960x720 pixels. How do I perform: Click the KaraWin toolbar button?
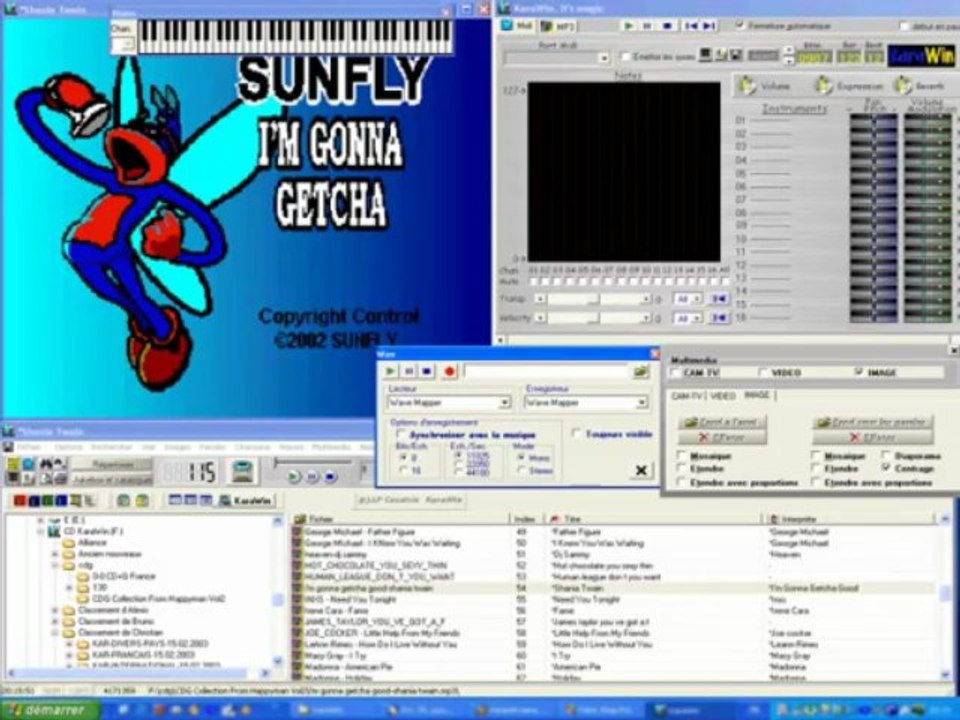pos(247,501)
